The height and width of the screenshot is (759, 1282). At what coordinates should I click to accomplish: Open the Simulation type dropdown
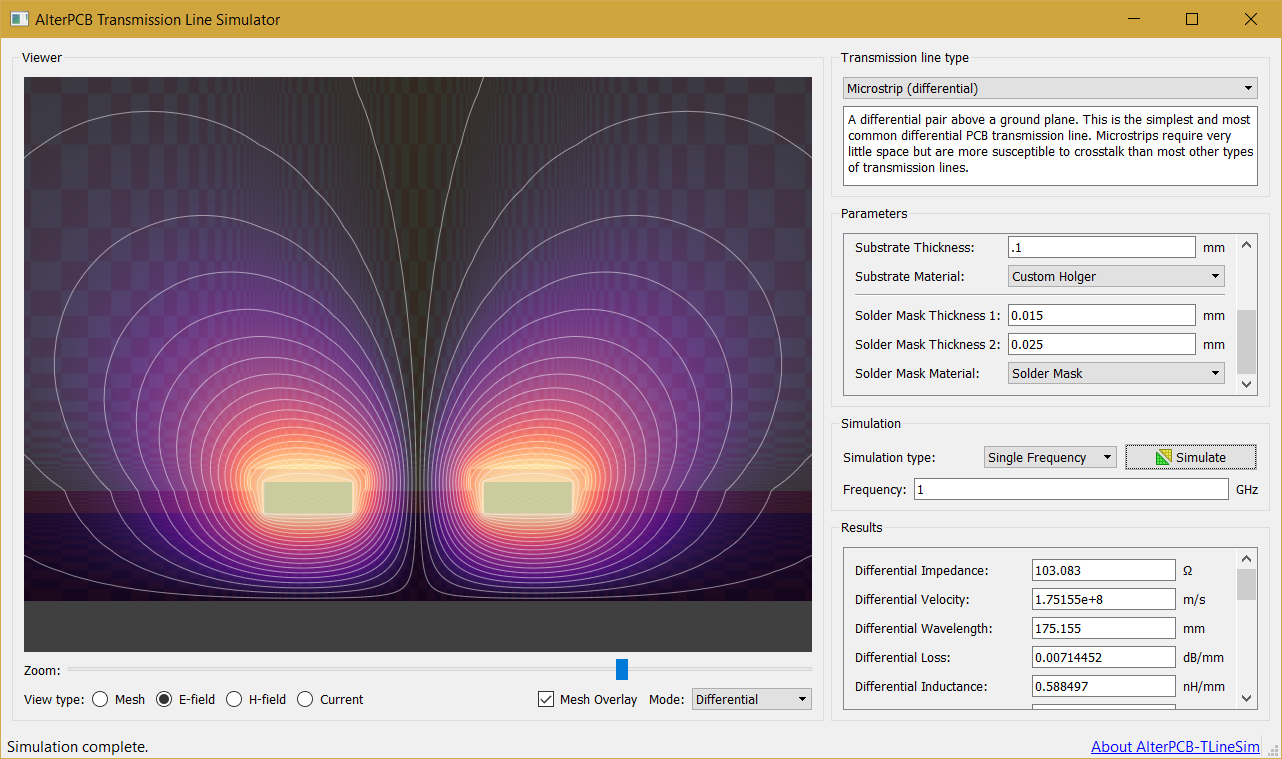[x=1050, y=457]
